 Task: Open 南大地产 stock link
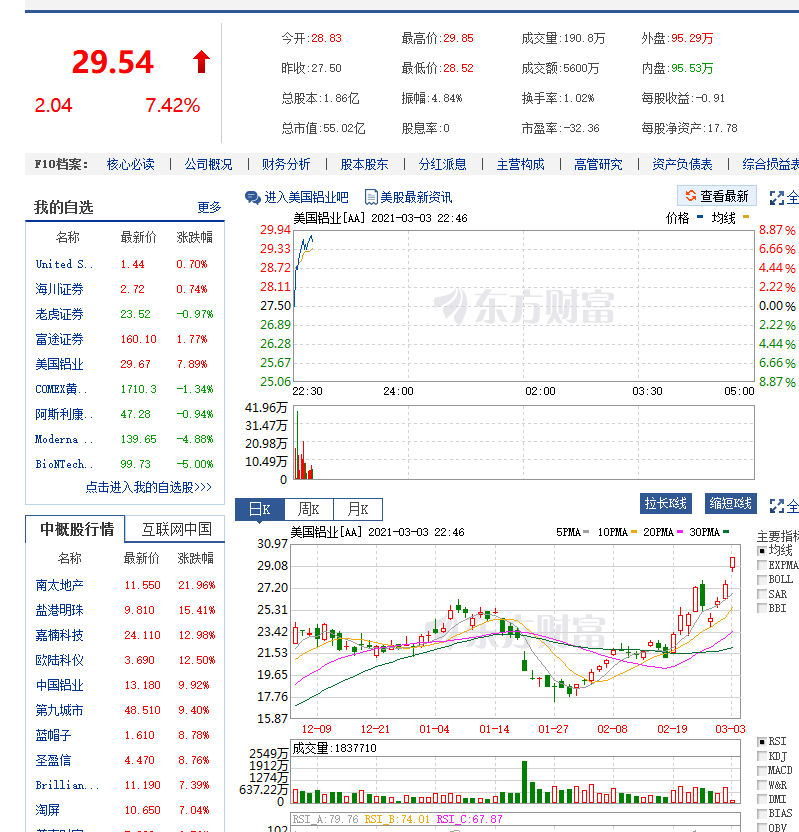(x=59, y=585)
